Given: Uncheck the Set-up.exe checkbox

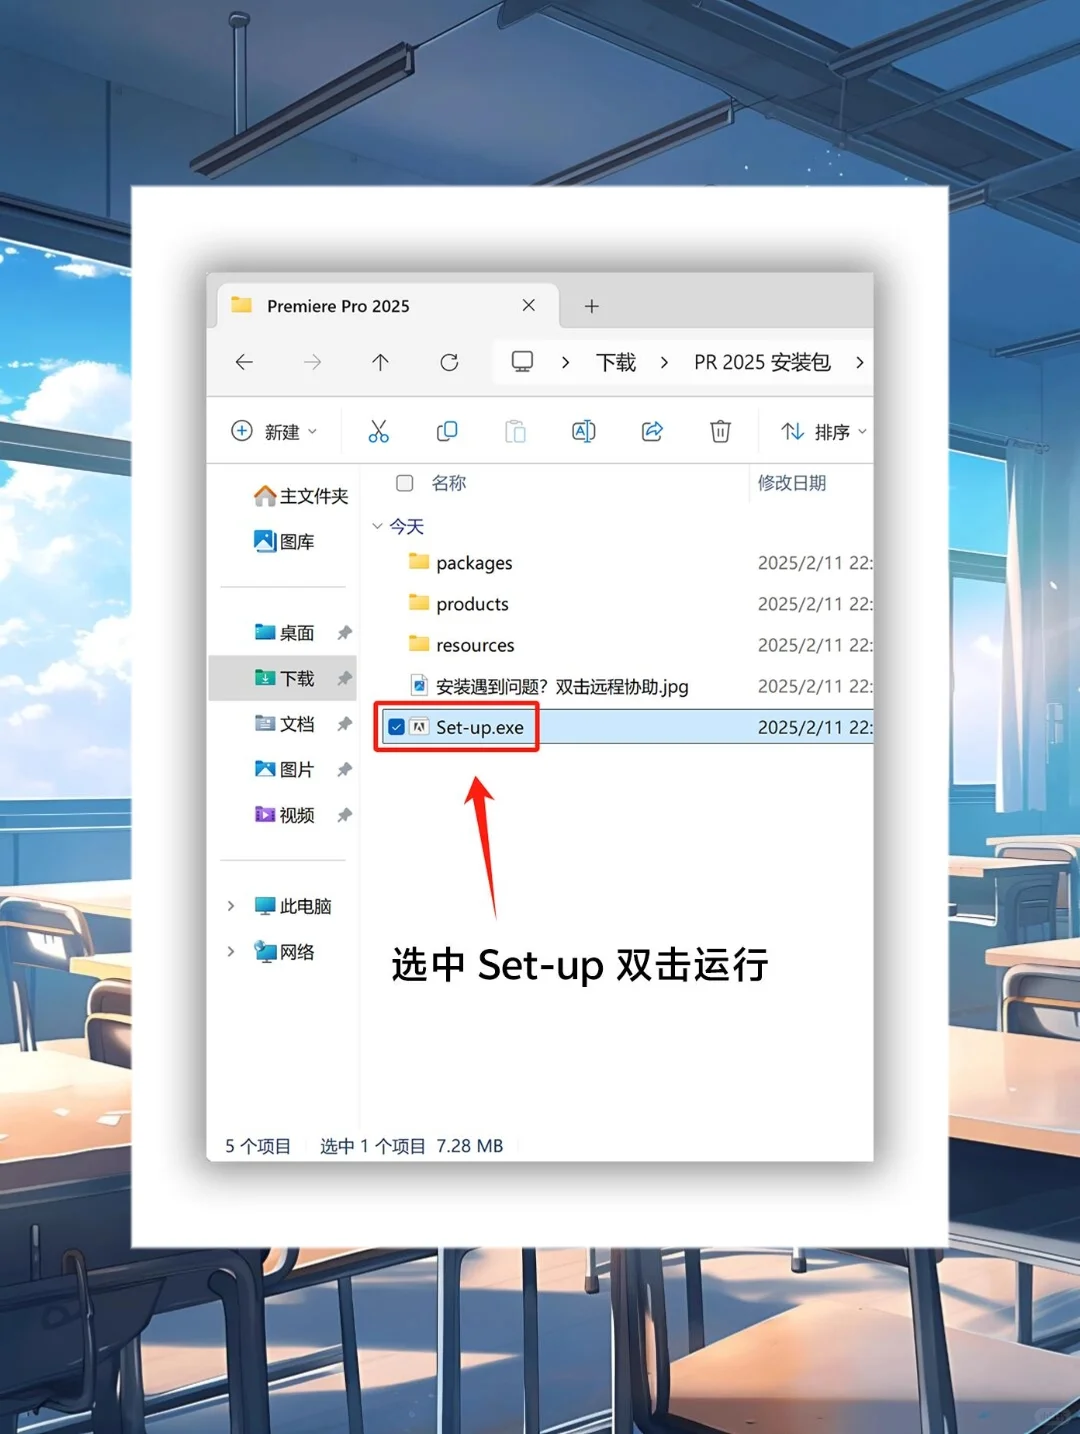Looking at the screenshot, I should coord(396,727).
